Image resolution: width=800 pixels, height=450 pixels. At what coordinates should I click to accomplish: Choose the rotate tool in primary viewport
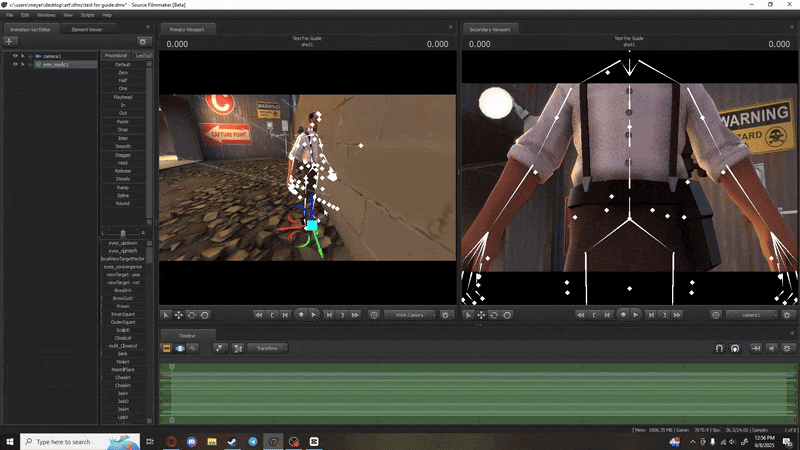(191, 315)
